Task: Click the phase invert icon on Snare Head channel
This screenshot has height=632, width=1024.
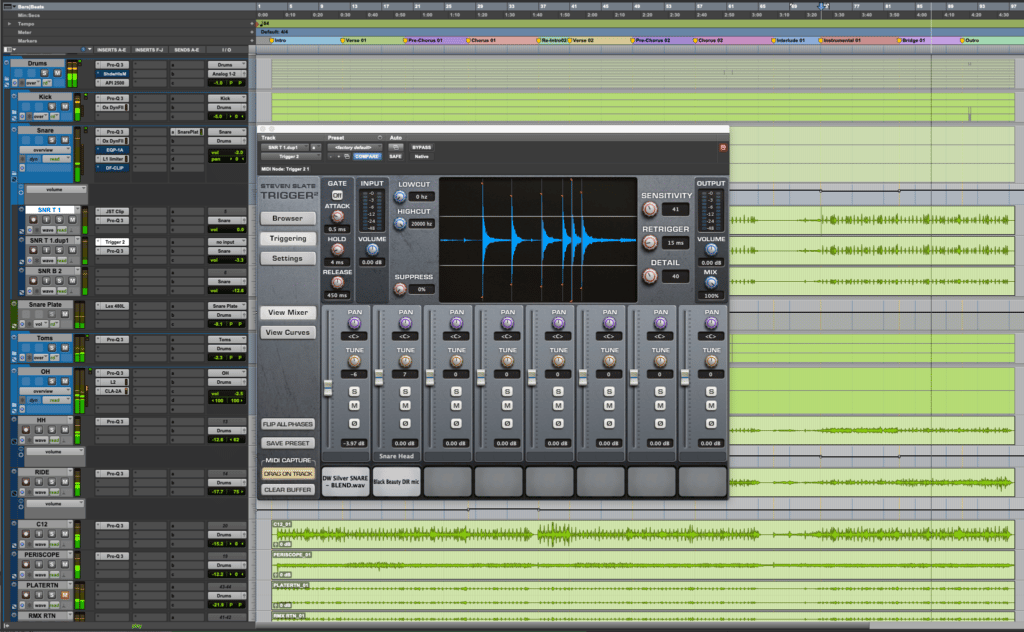Action: (x=404, y=422)
